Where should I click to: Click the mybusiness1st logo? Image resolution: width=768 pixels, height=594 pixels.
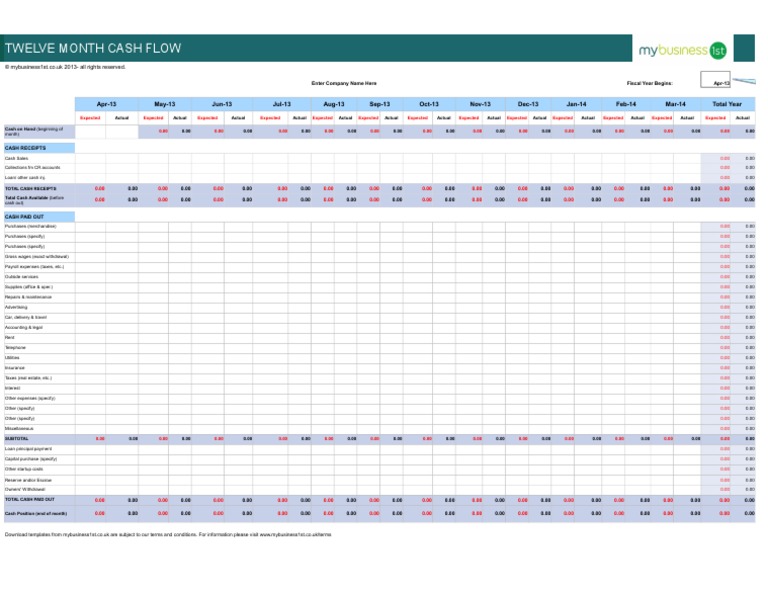(682, 50)
